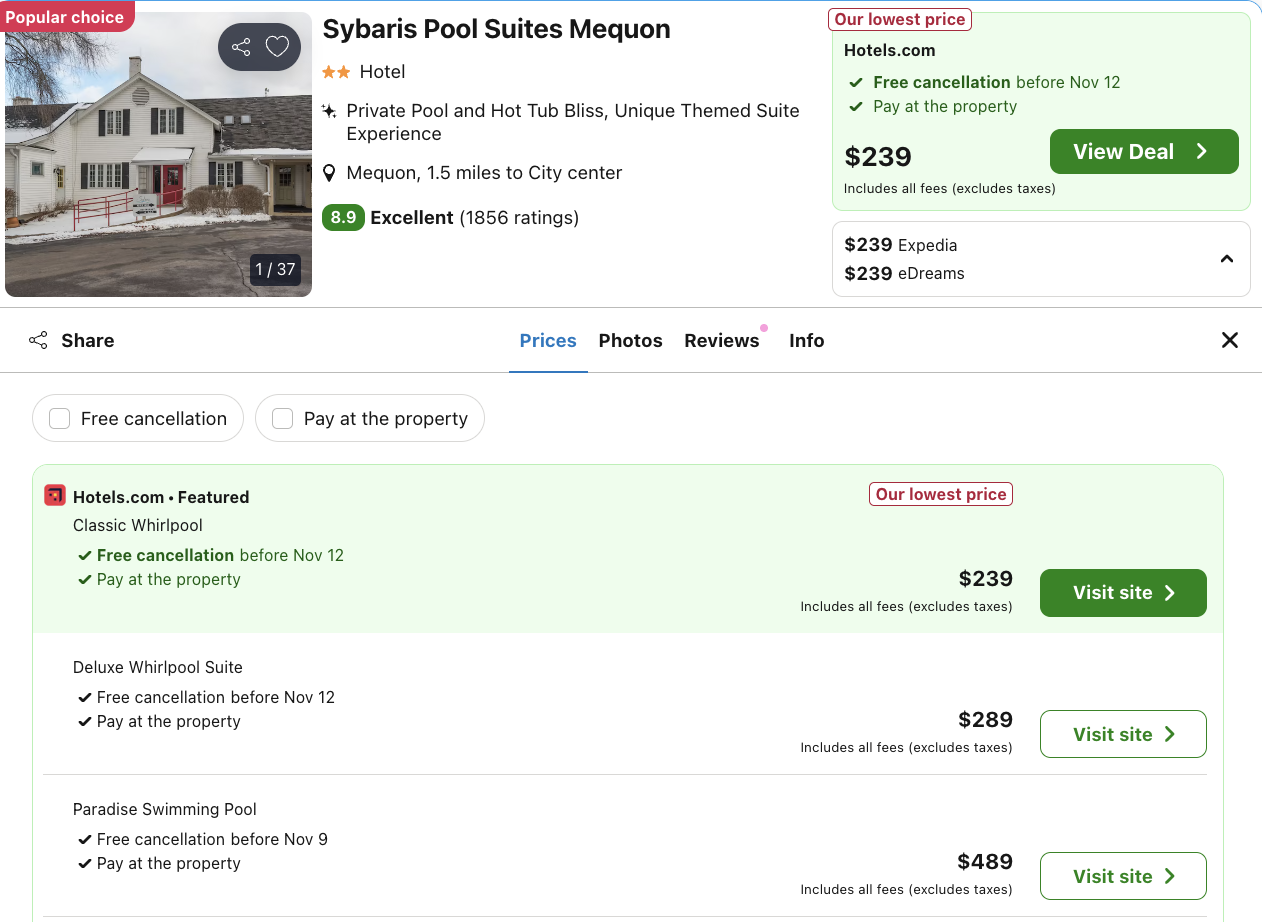This screenshot has width=1262, height=922.
Task: Open the Info tab
Action: point(806,340)
